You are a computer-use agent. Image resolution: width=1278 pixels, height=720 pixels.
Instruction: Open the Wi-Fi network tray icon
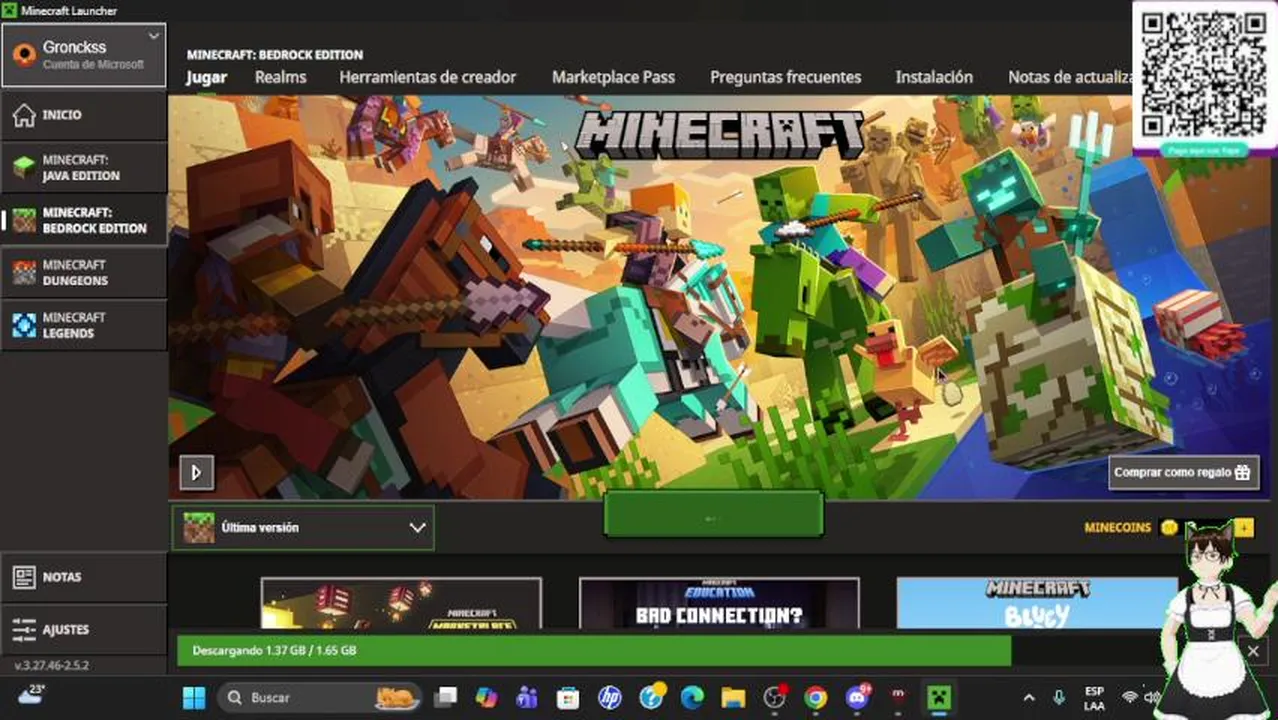point(1130,697)
